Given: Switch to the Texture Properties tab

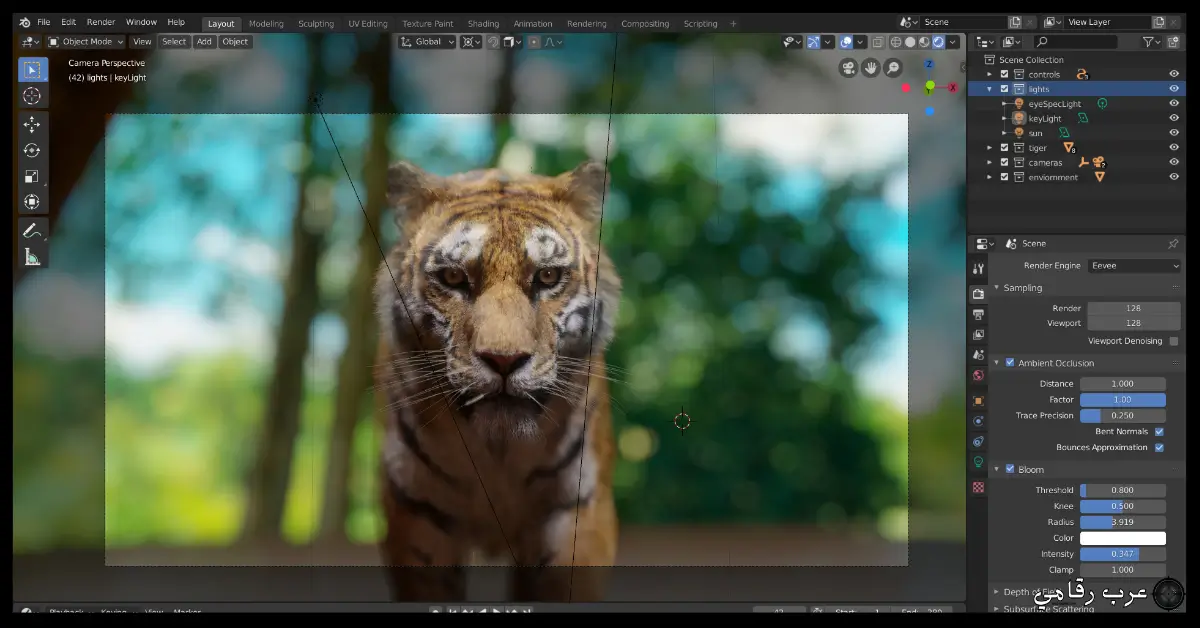Looking at the screenshot, I should (x=978, y=487).
